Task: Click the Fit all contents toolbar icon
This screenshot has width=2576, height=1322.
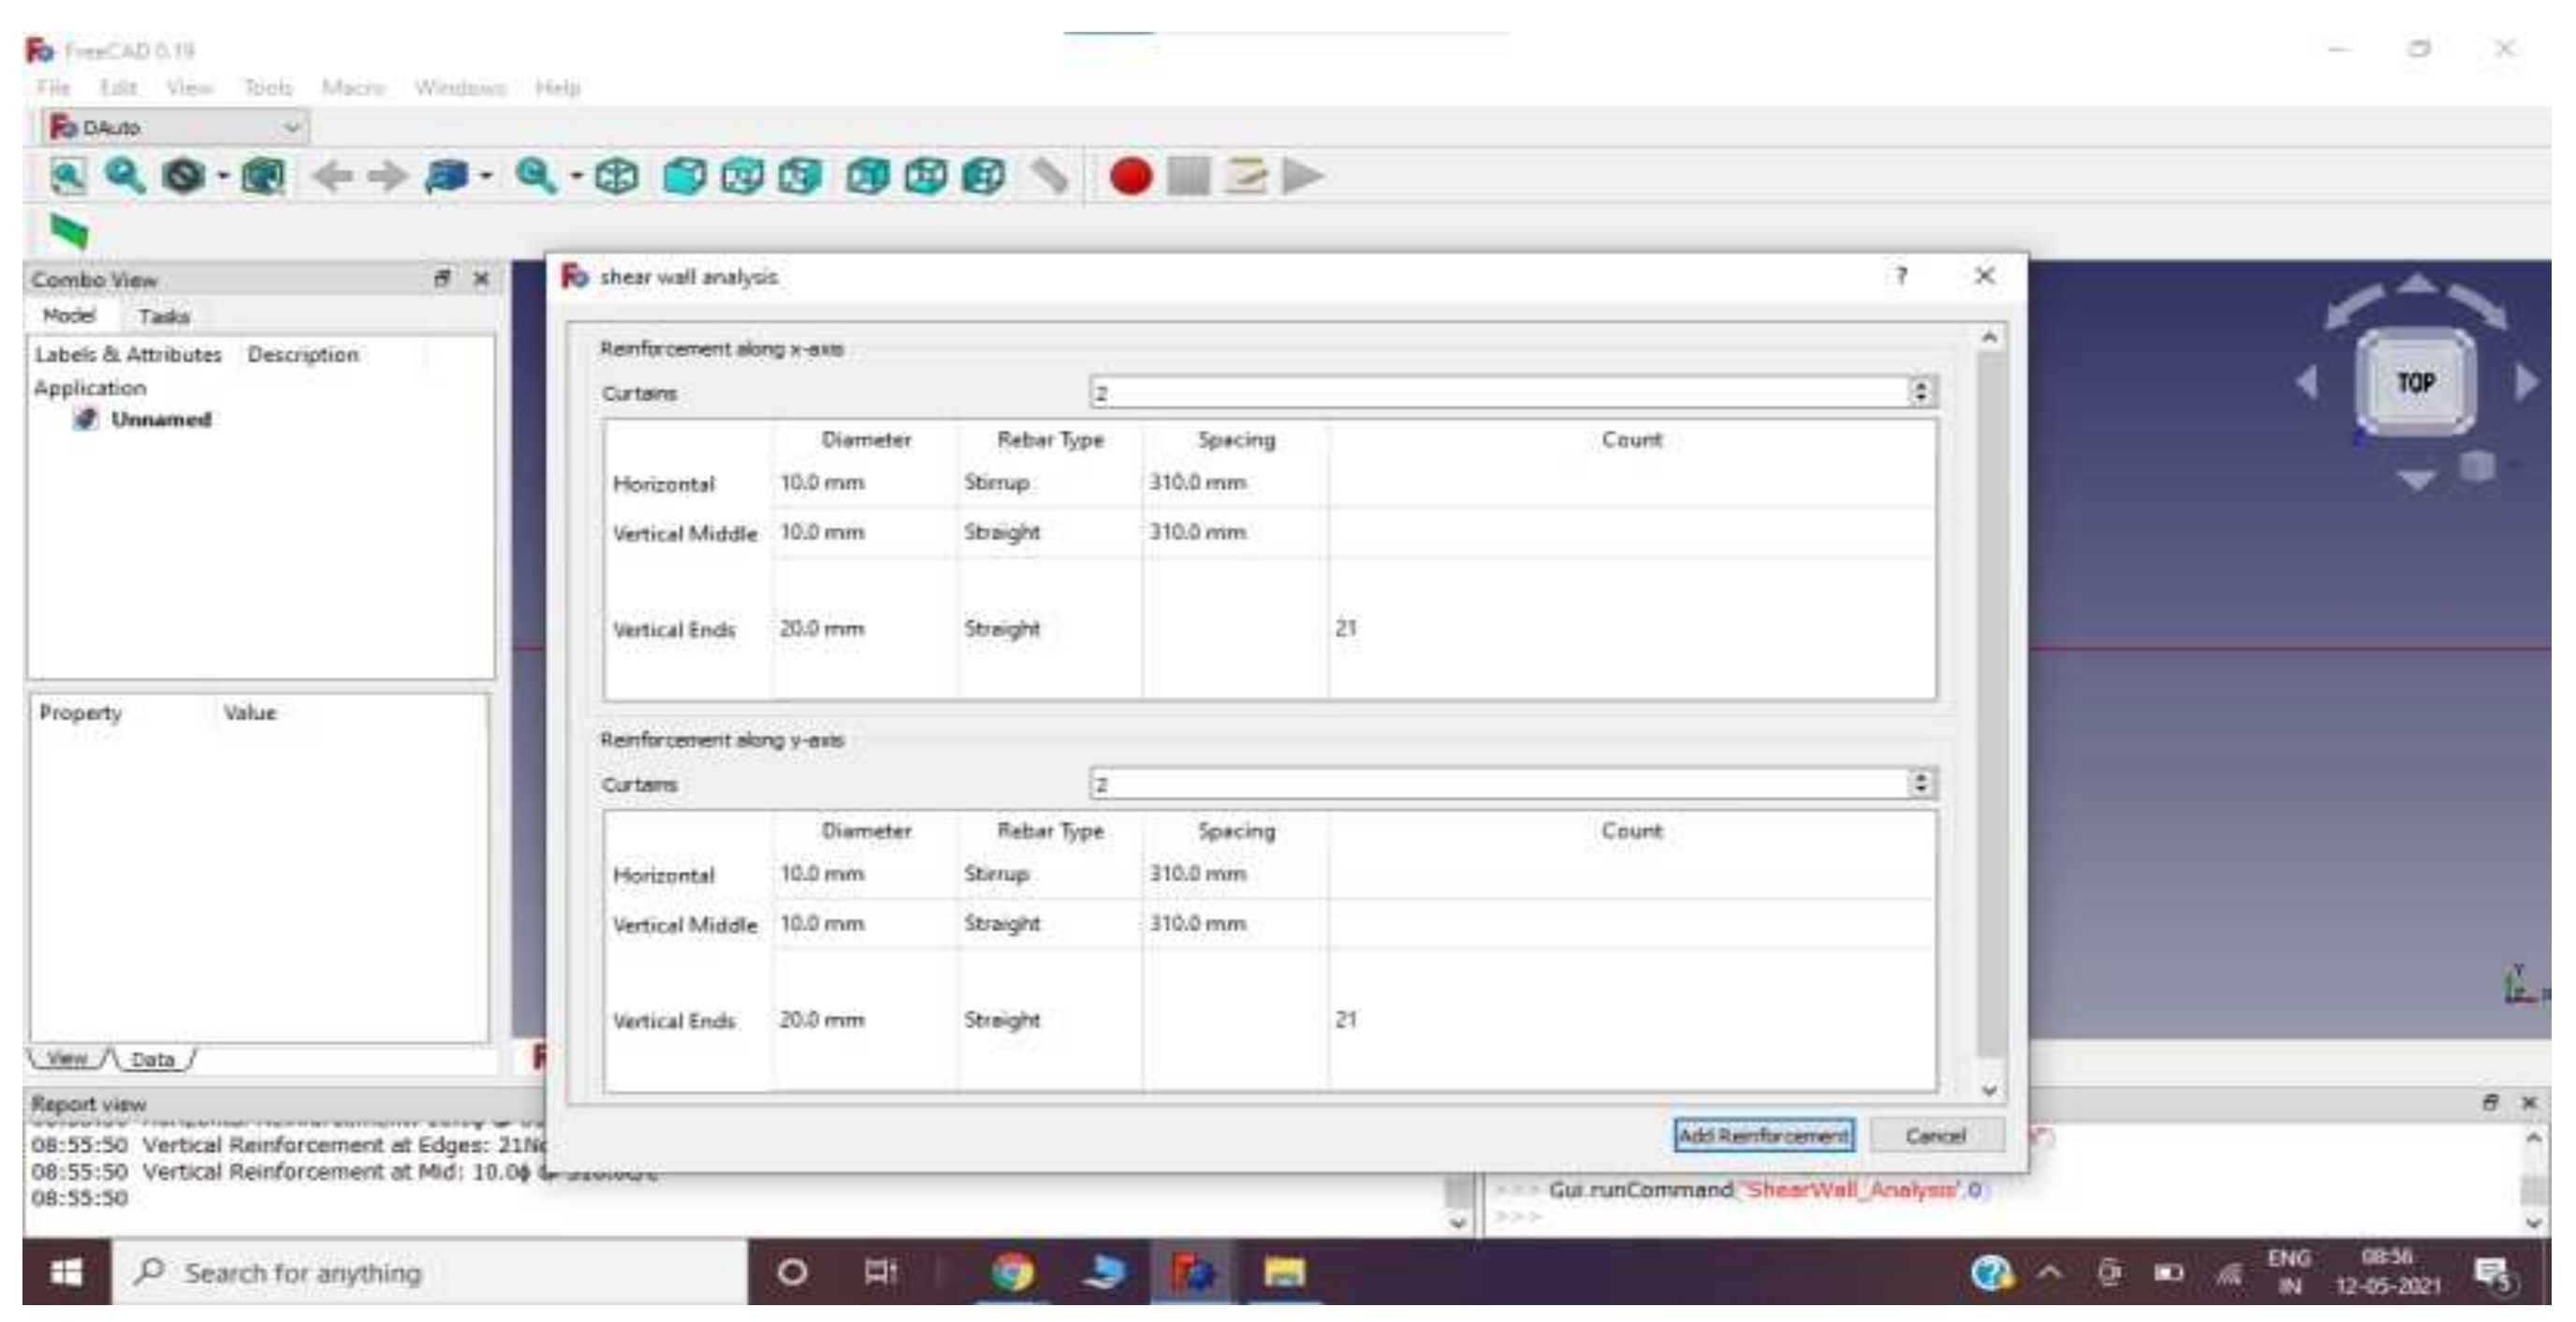Action: coord(68,176)
